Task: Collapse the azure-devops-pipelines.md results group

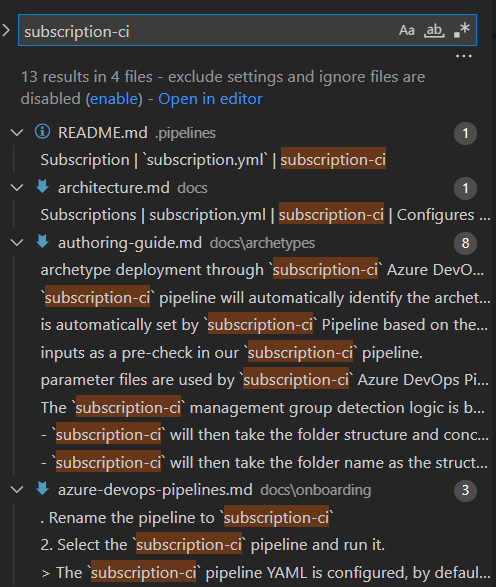Action: point(17,490)
